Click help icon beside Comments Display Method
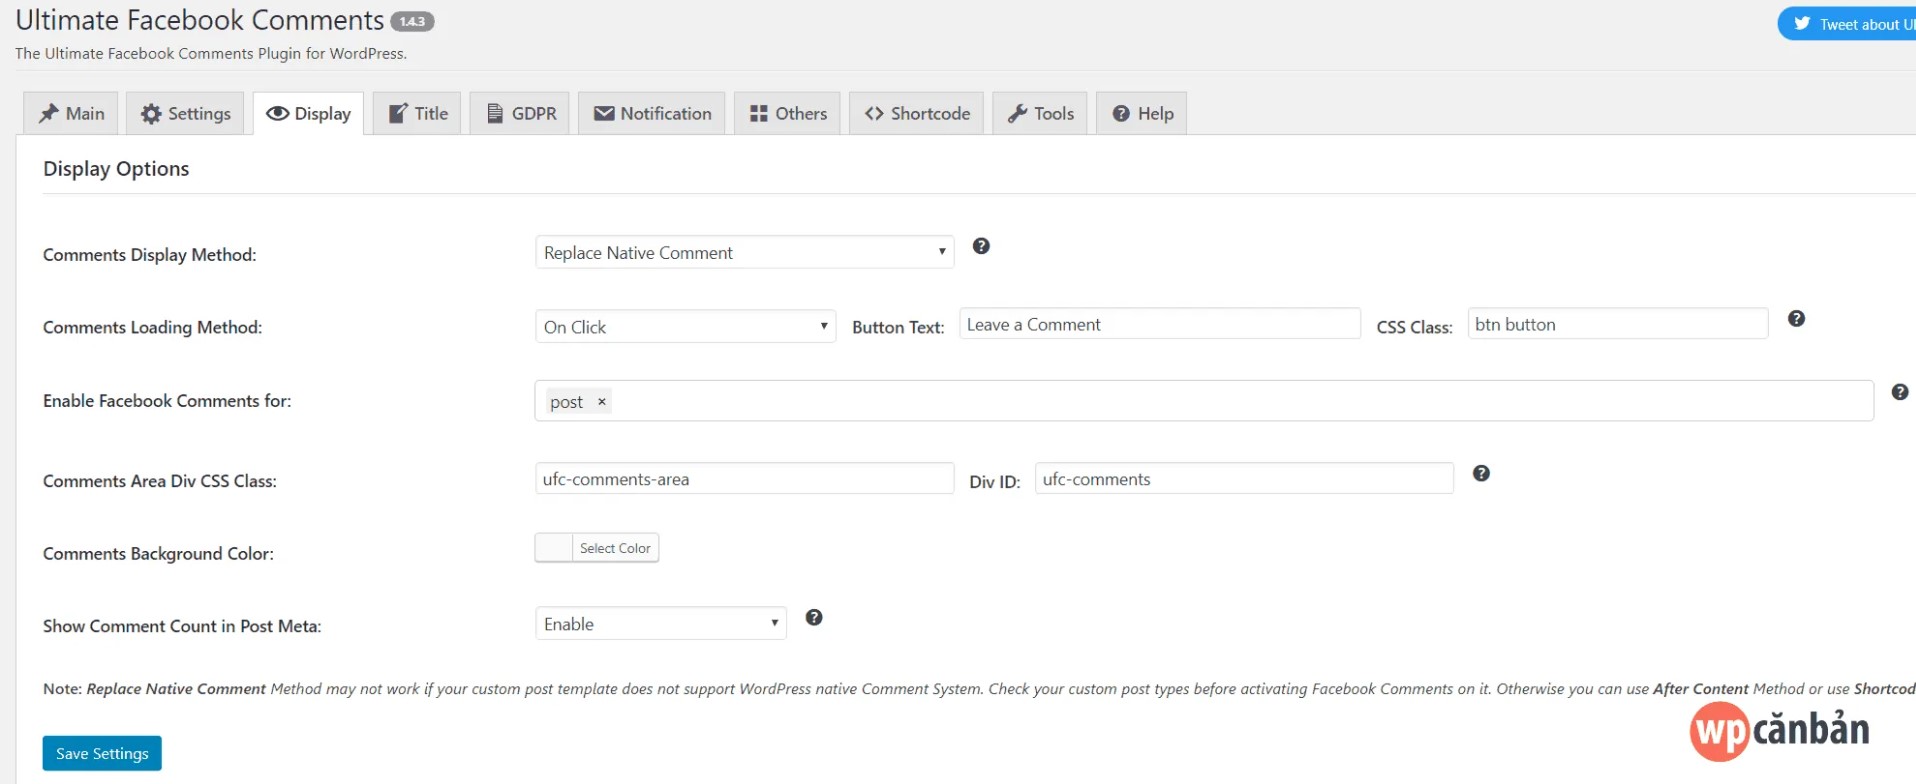This screenshot has width=1916, height=784. point(981,246)
